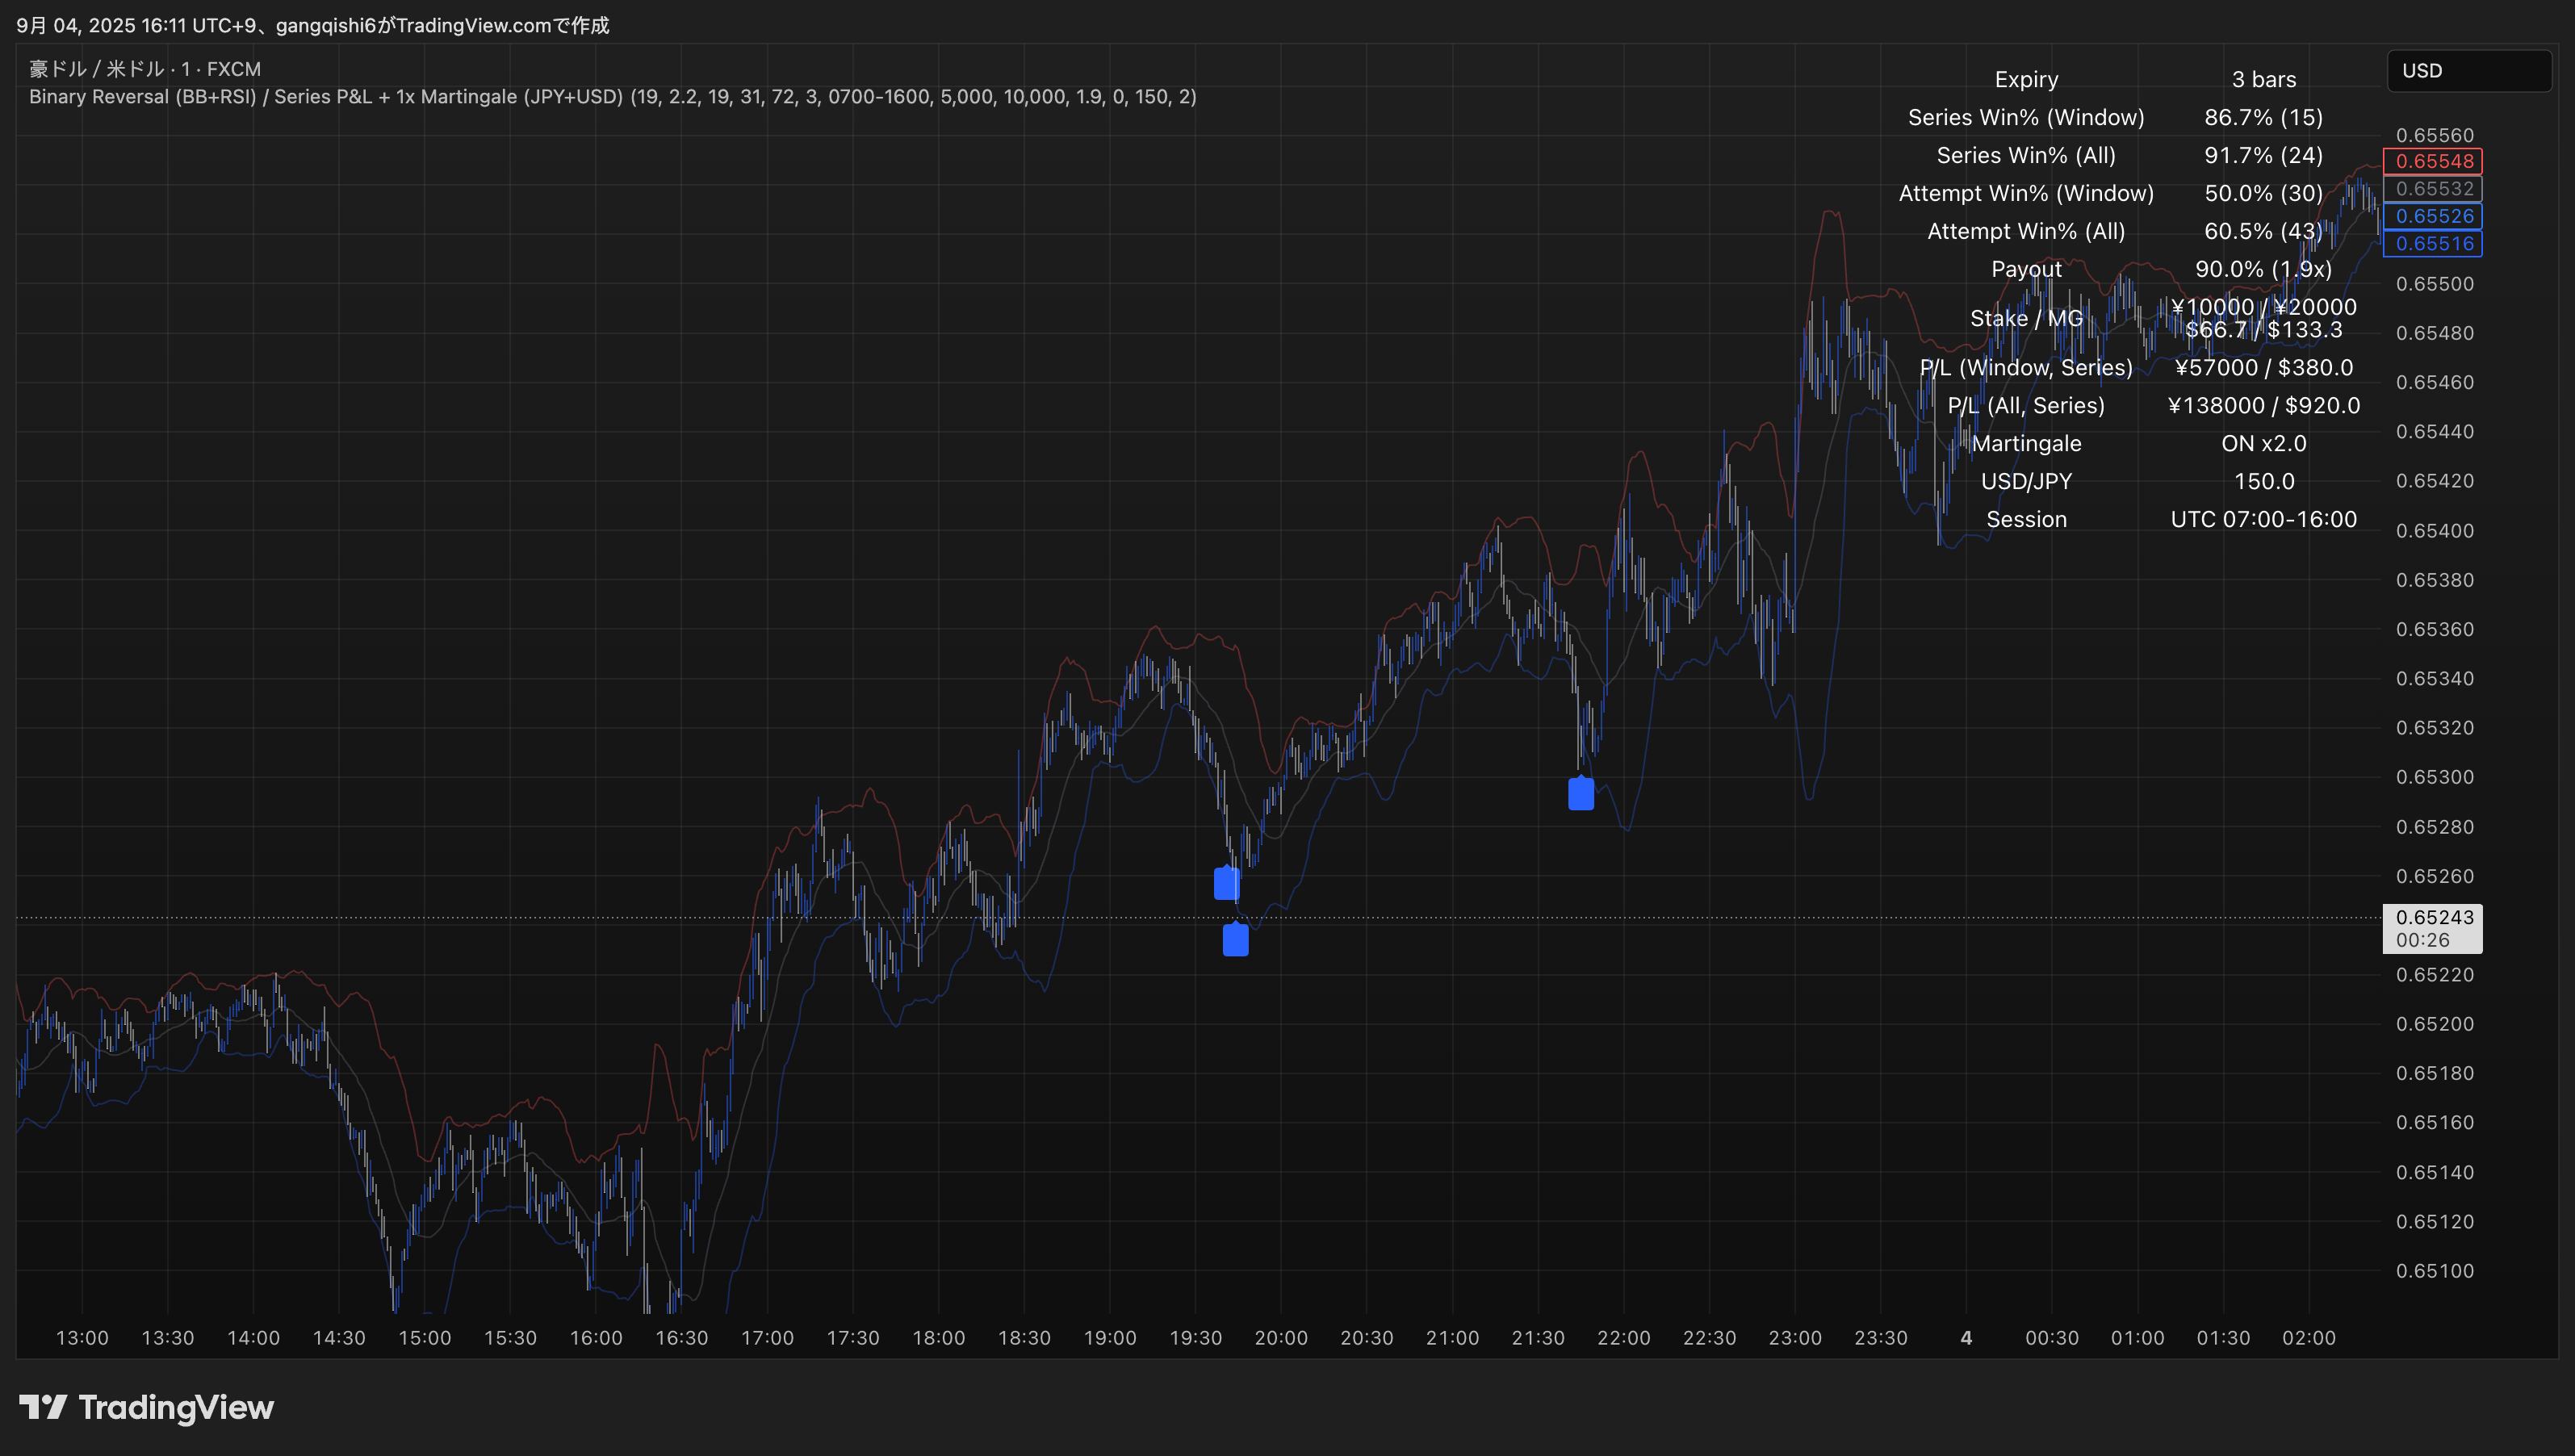Click the TradingView logo at bottom left
The width and height of the screenshot is (2575, 1456).
point(146,1407)
